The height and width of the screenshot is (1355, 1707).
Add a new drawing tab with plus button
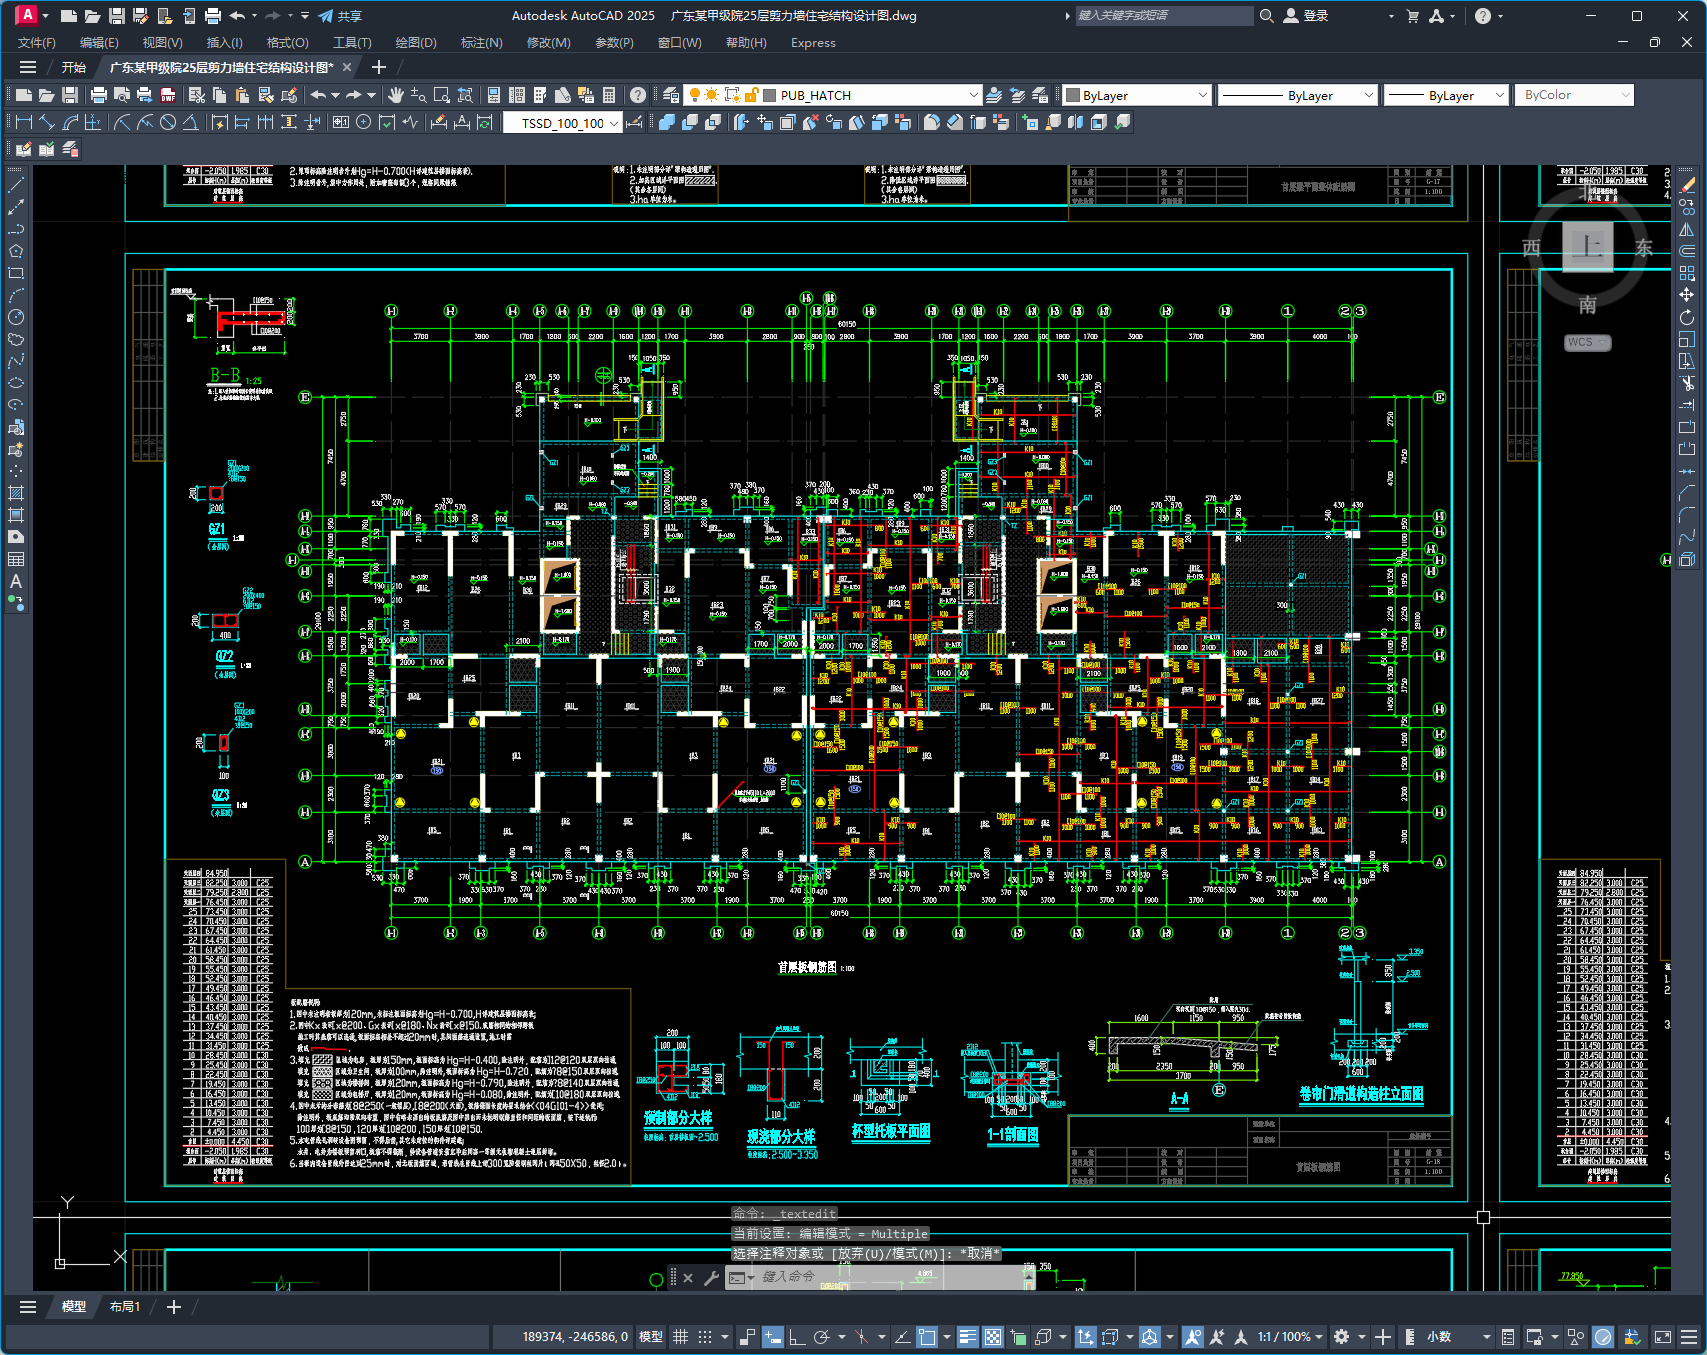click(378, 67)
